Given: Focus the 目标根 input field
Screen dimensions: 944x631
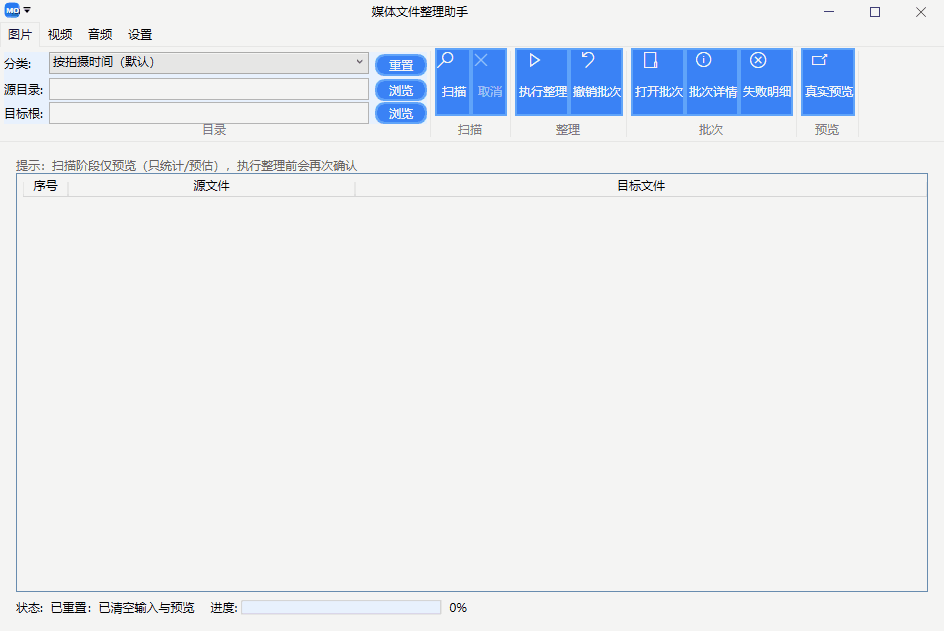Looking at the screenshot, I should pyautogui.click(x=209, y=113).
